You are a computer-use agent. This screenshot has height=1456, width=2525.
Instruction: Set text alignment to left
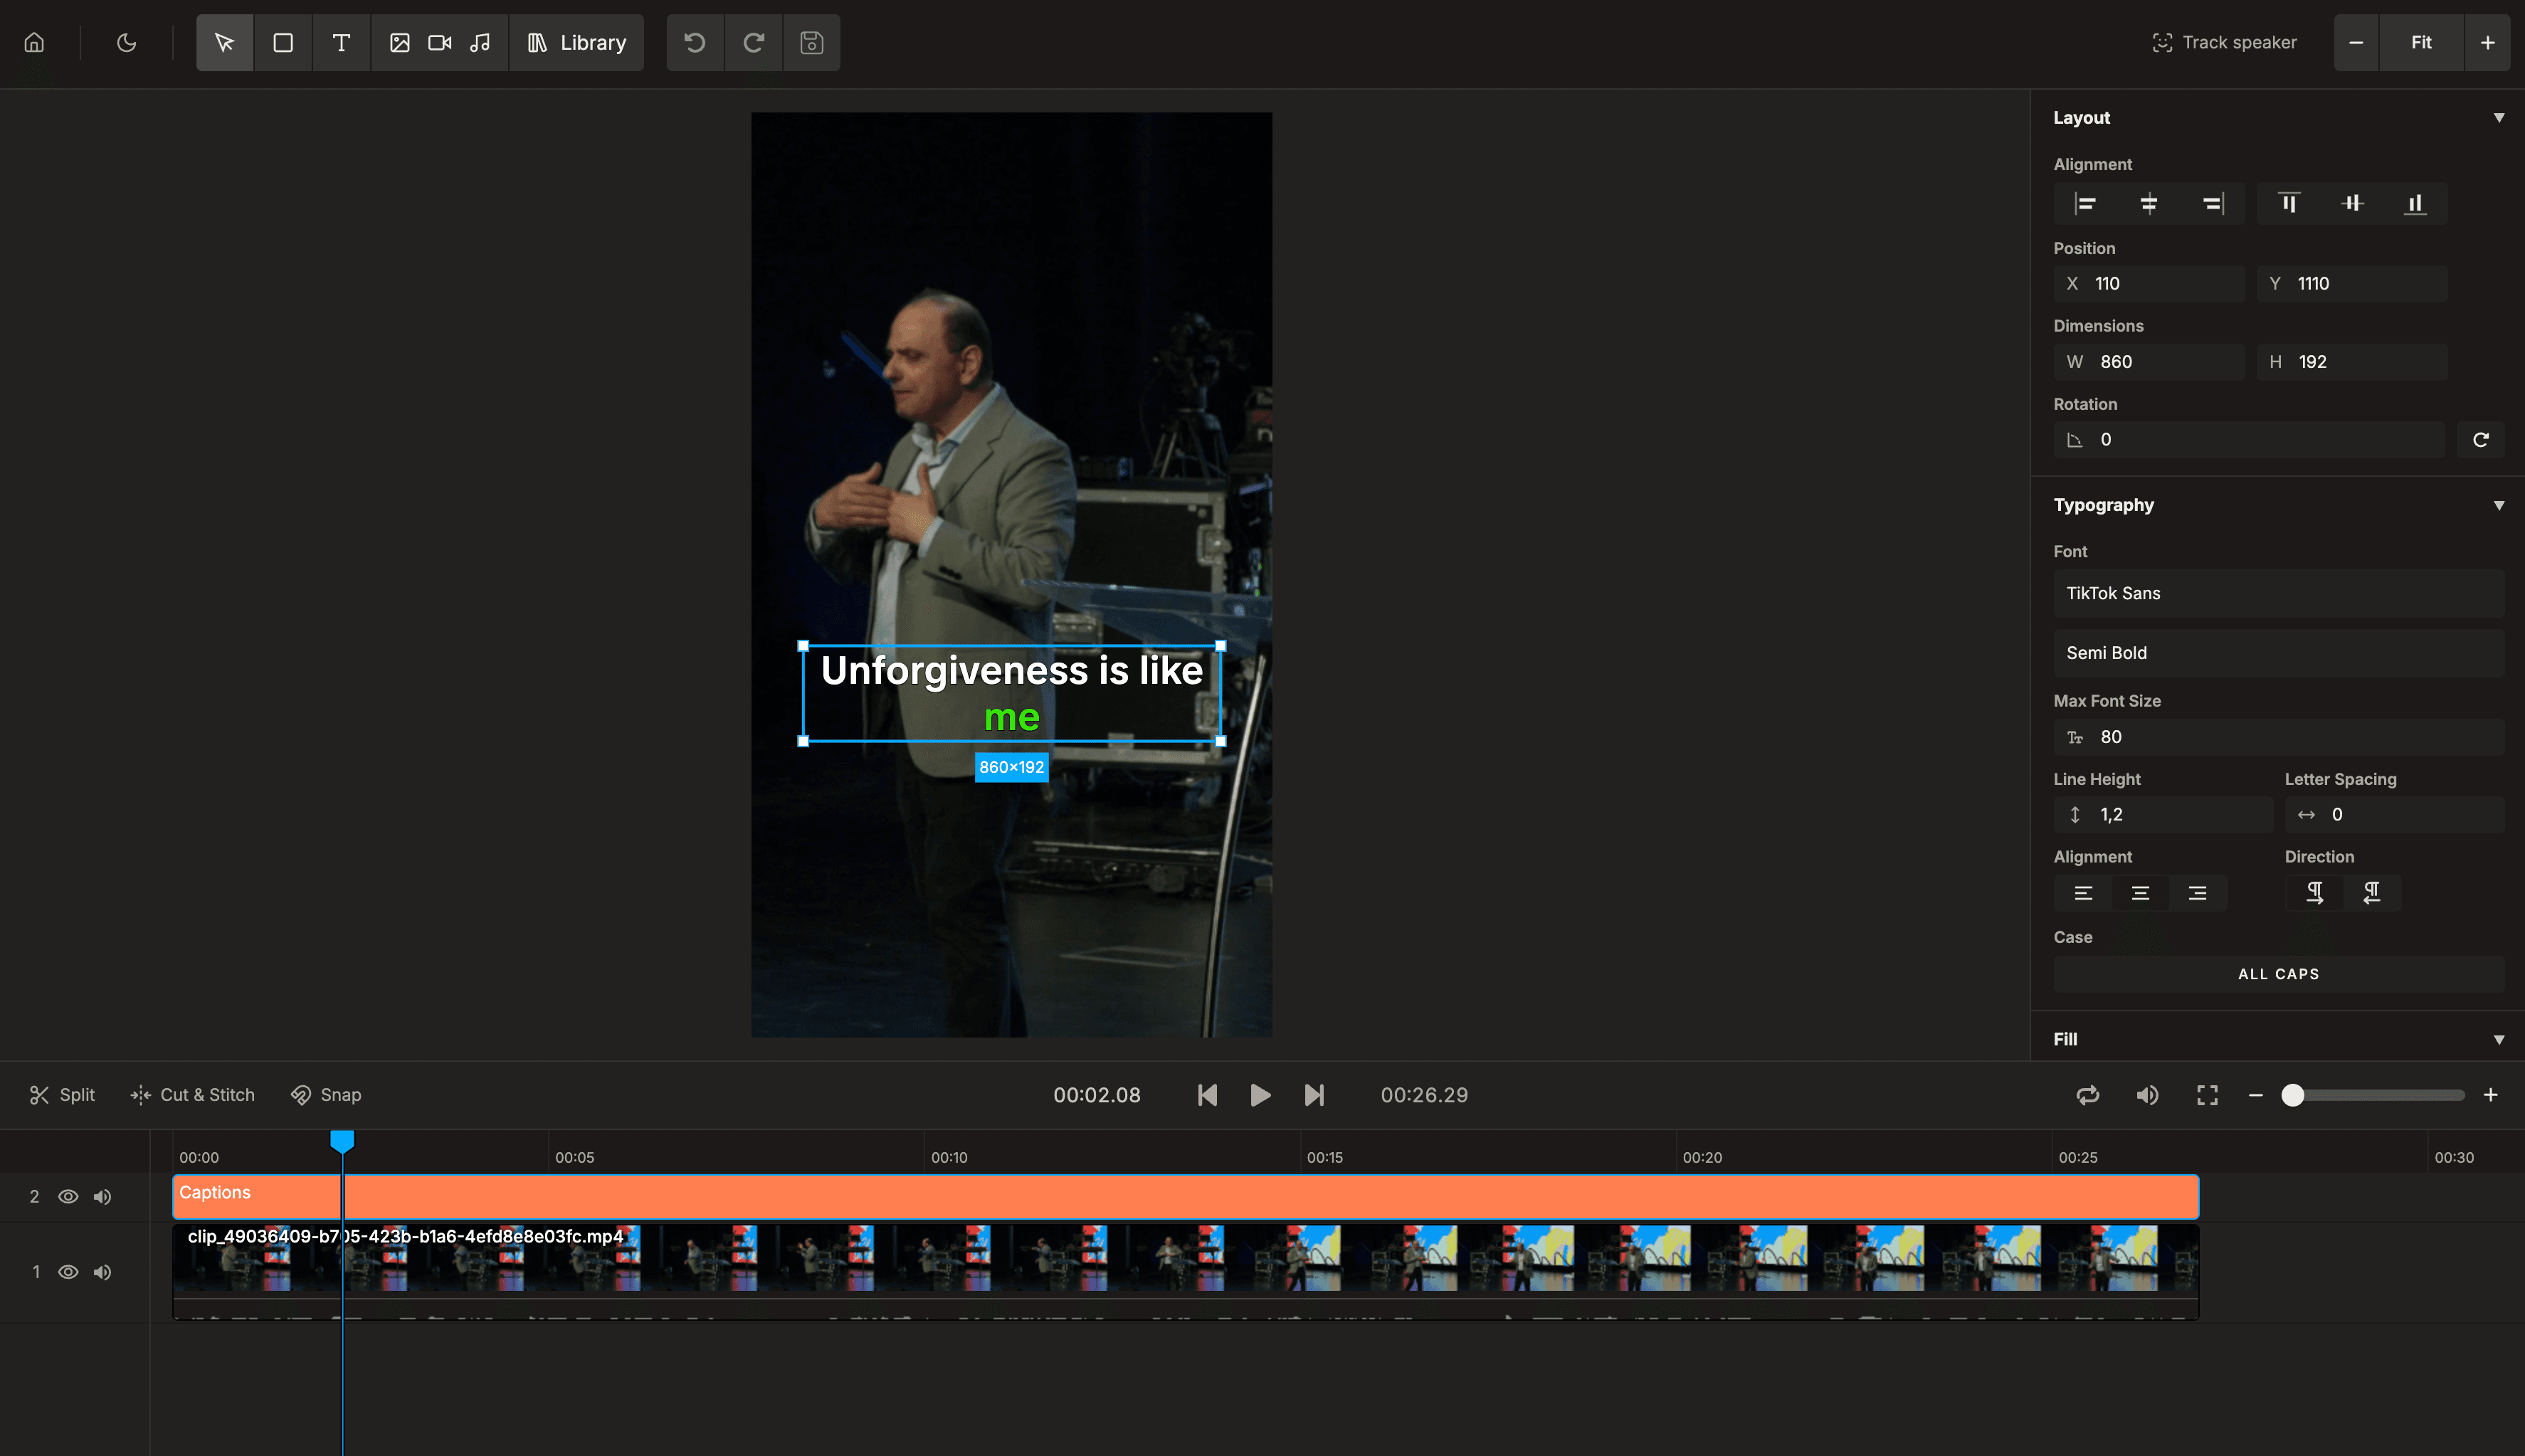[2083, 893]
